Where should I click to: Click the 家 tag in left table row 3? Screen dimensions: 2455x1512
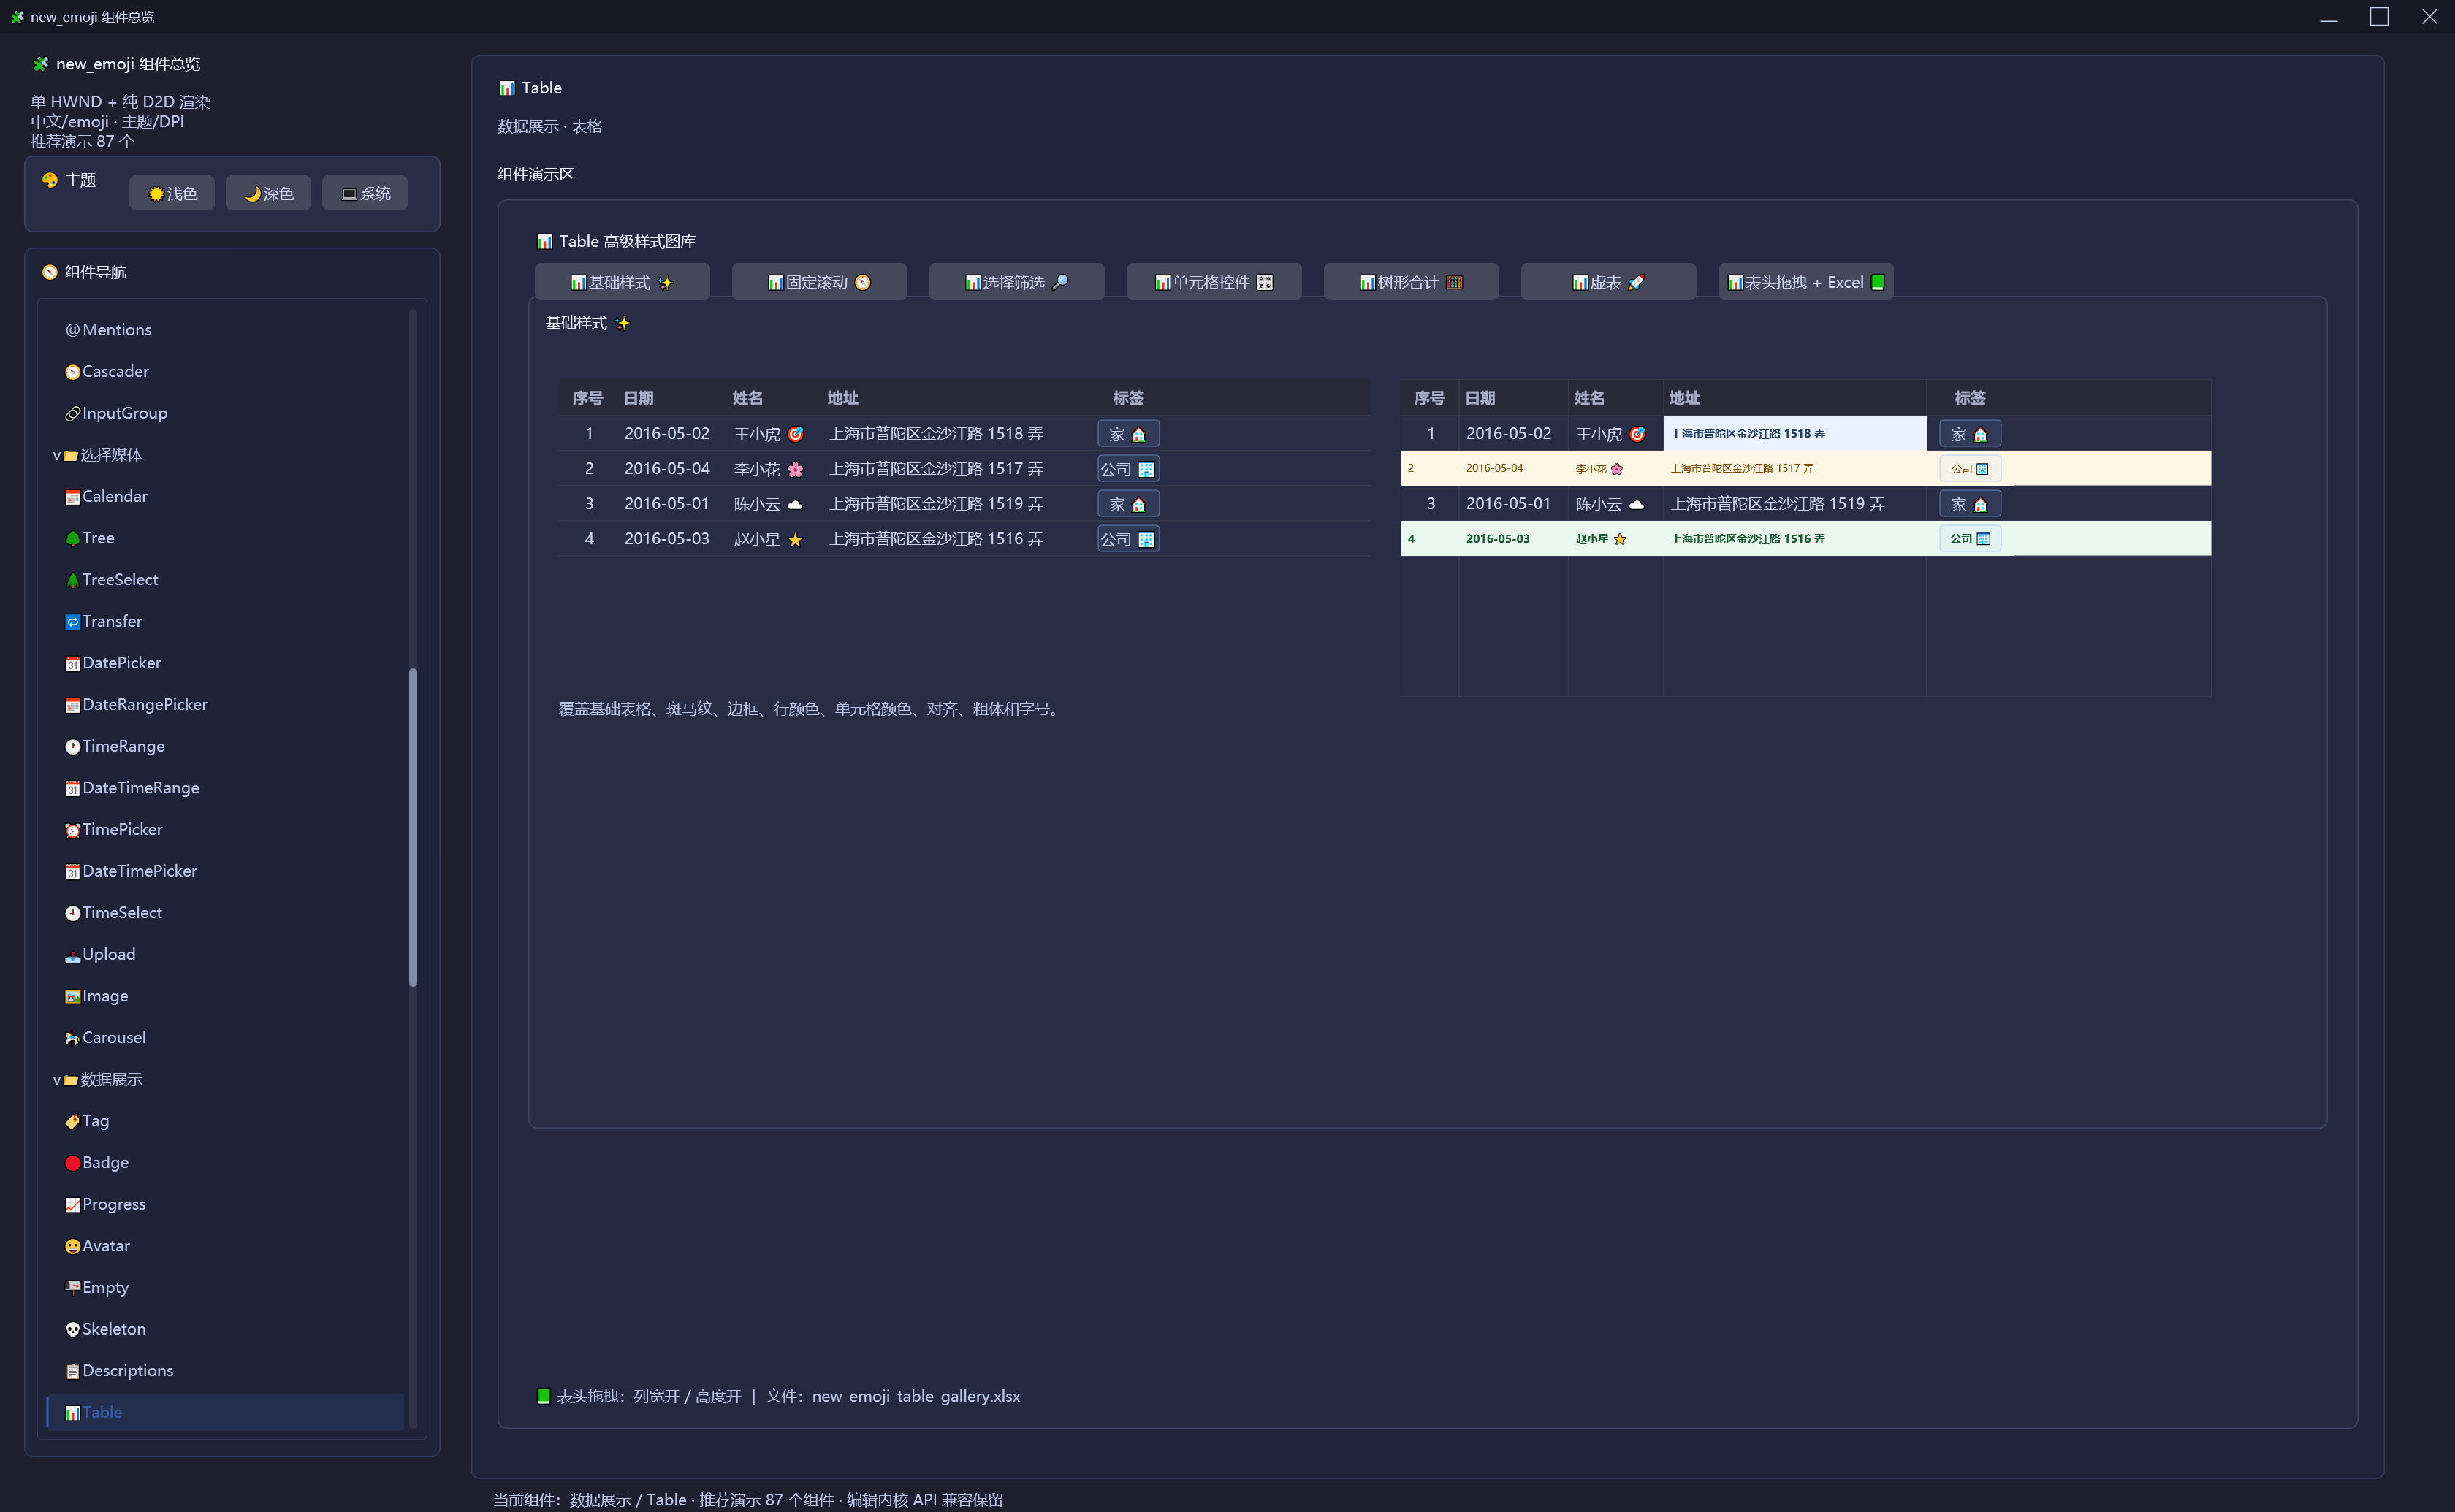(x=1128, y=504)
